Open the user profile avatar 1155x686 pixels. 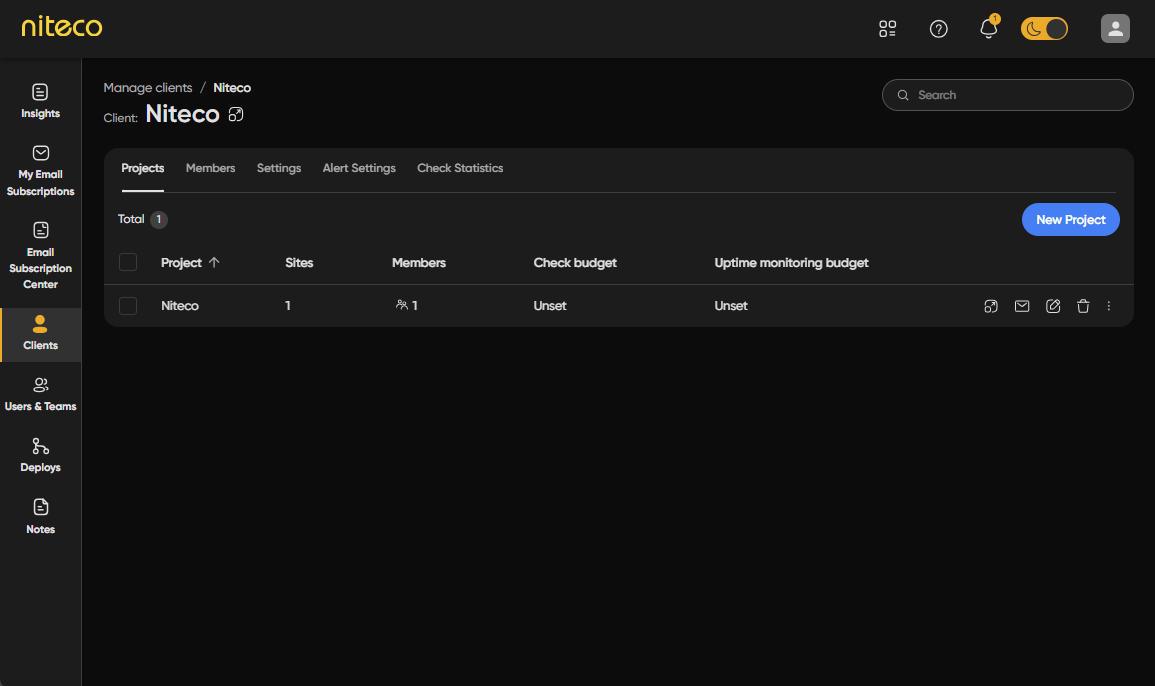[x=1115, y=29]
